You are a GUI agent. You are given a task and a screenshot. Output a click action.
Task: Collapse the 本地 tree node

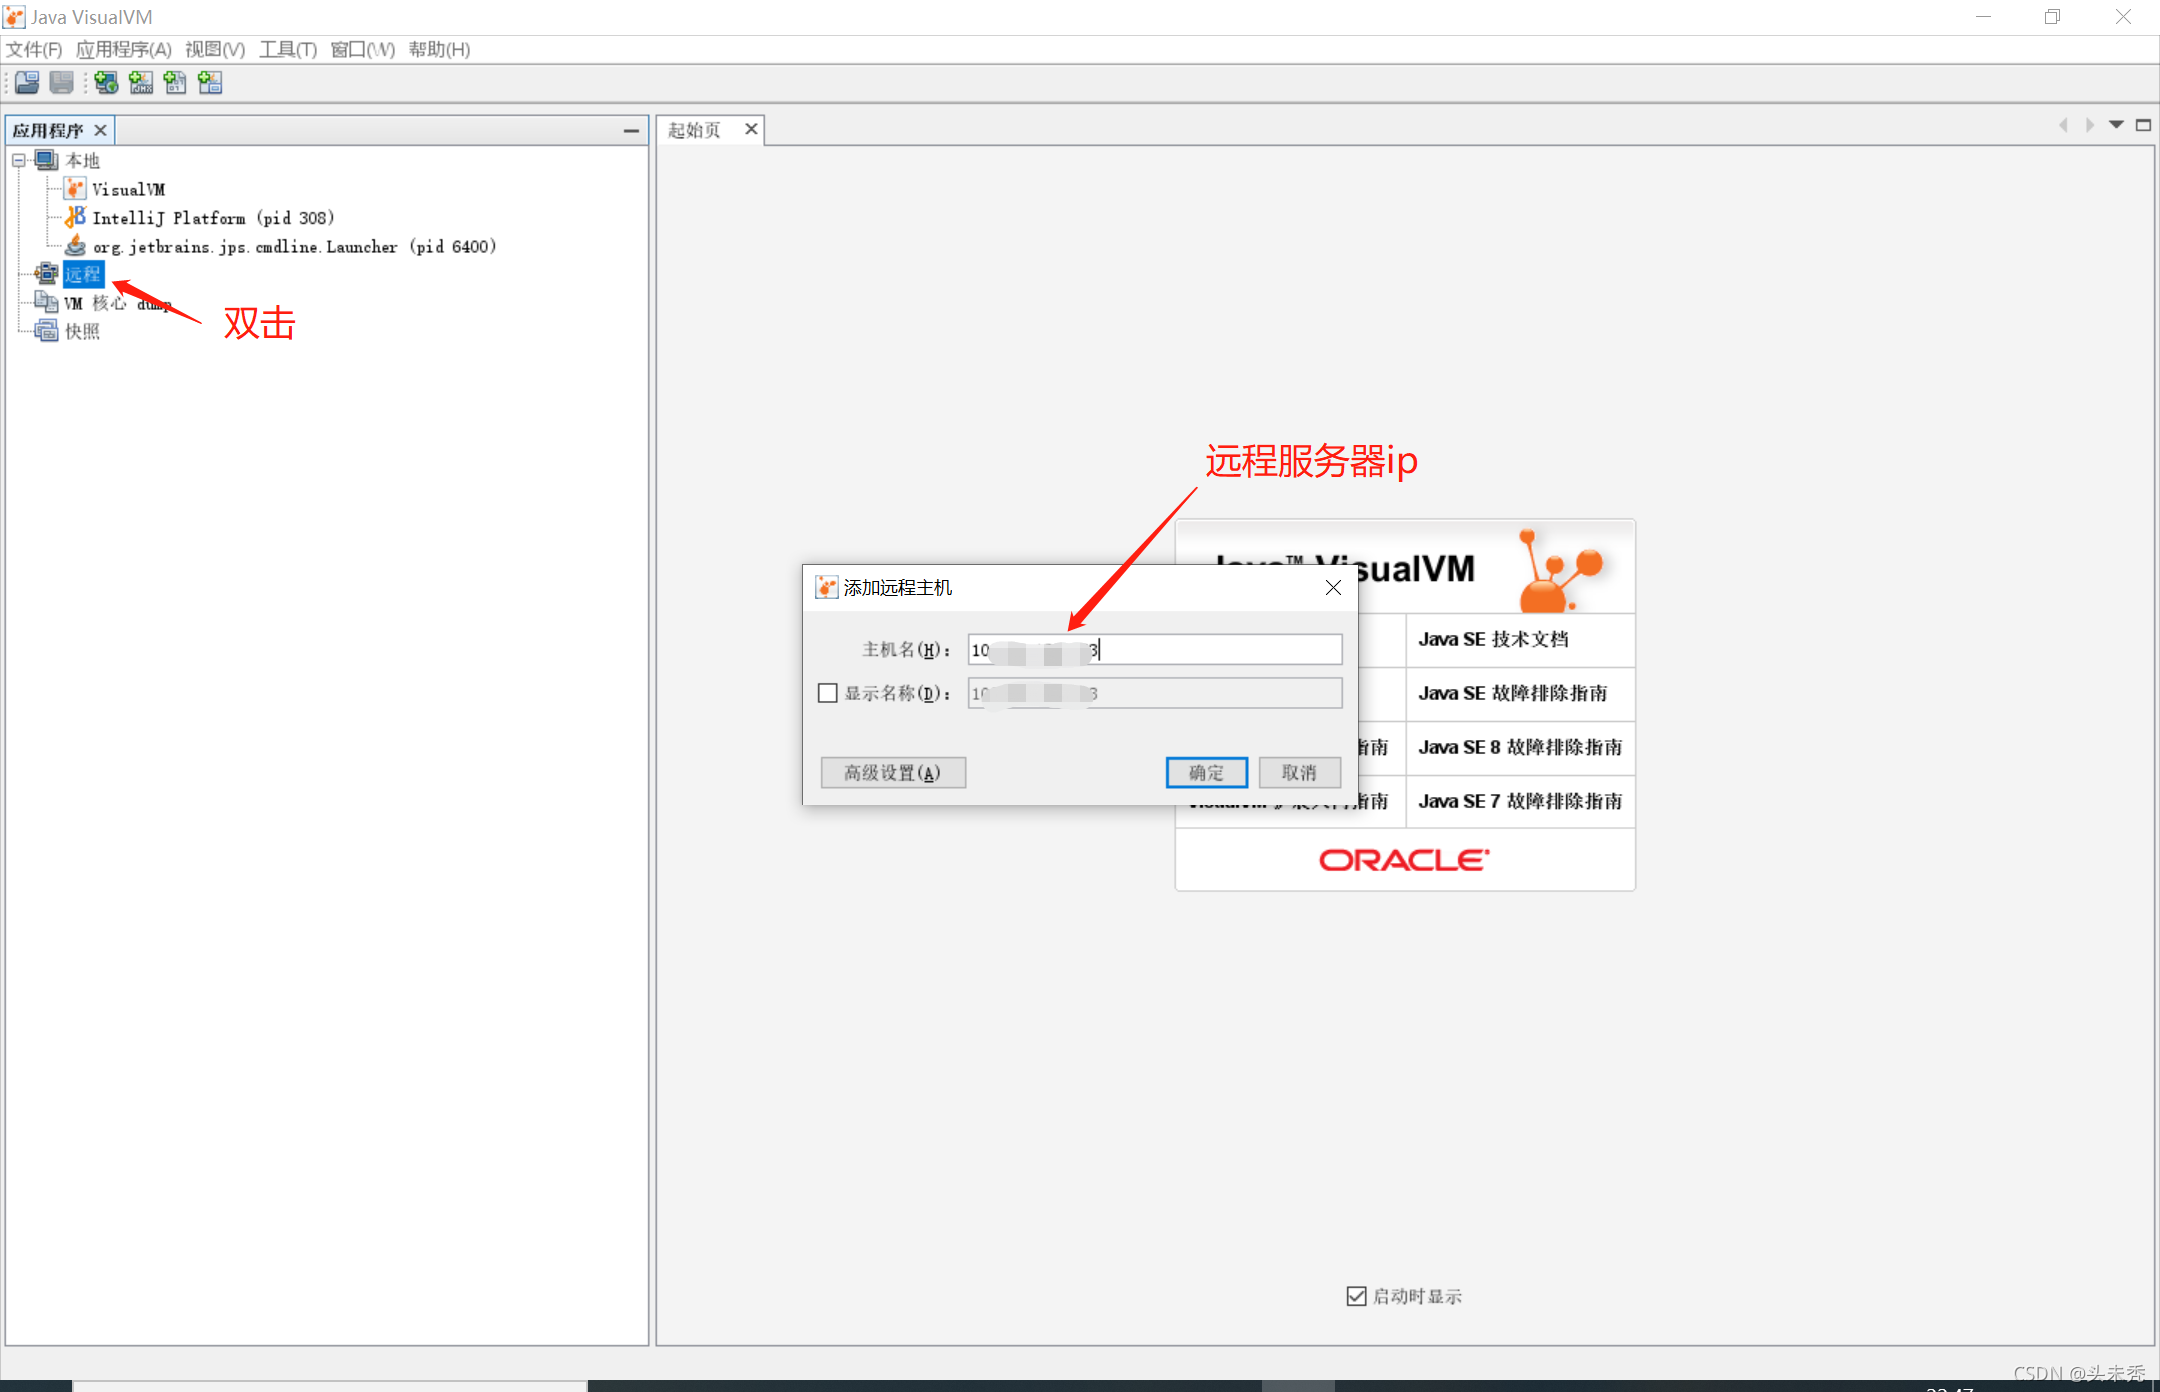point(19,160)
